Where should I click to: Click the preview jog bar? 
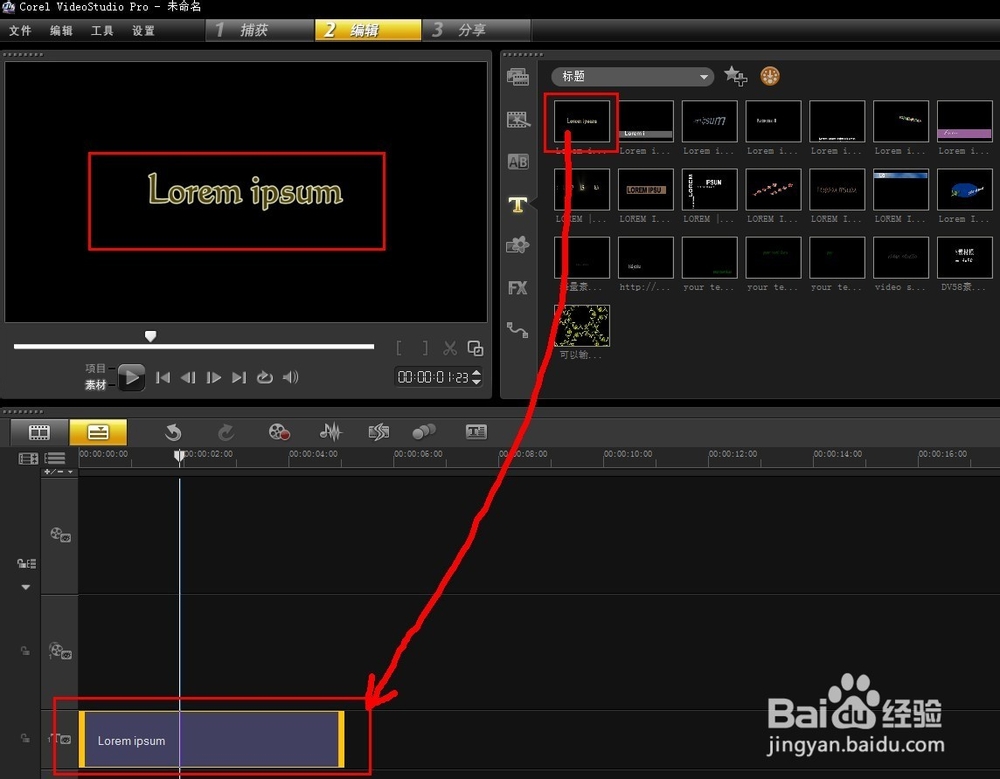click(194, 346)
